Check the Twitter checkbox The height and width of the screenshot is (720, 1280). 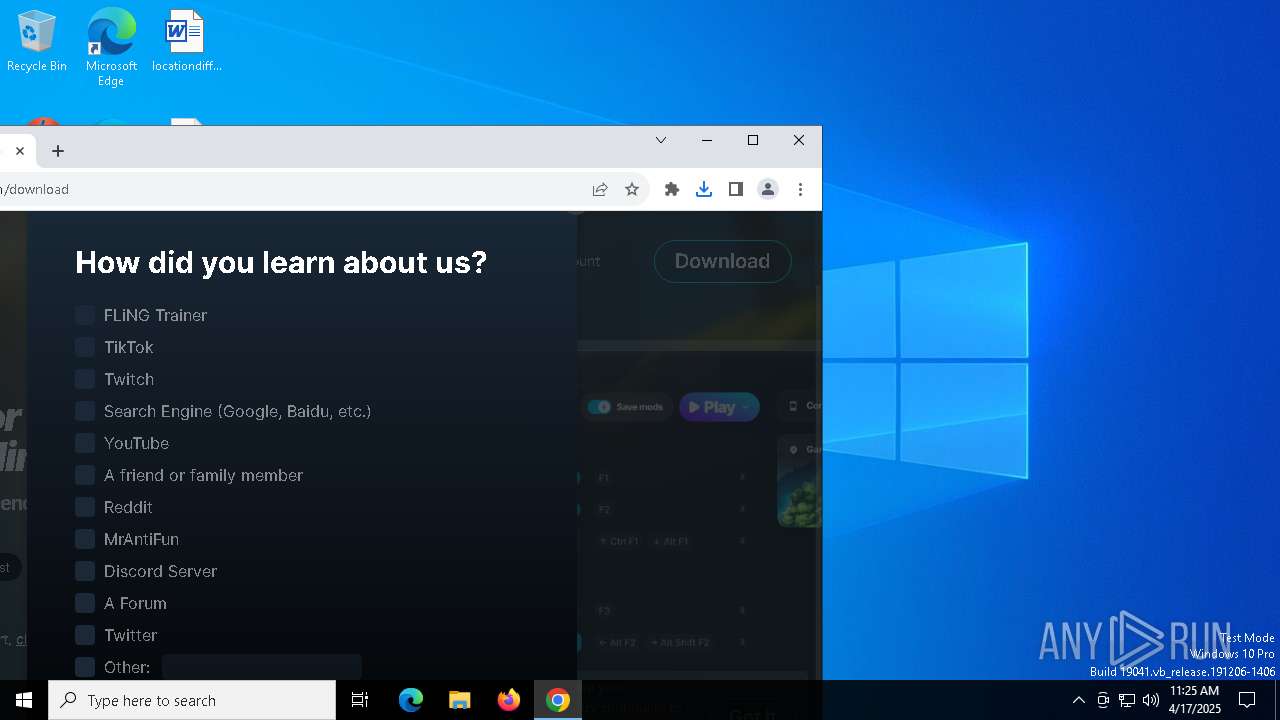85,635
